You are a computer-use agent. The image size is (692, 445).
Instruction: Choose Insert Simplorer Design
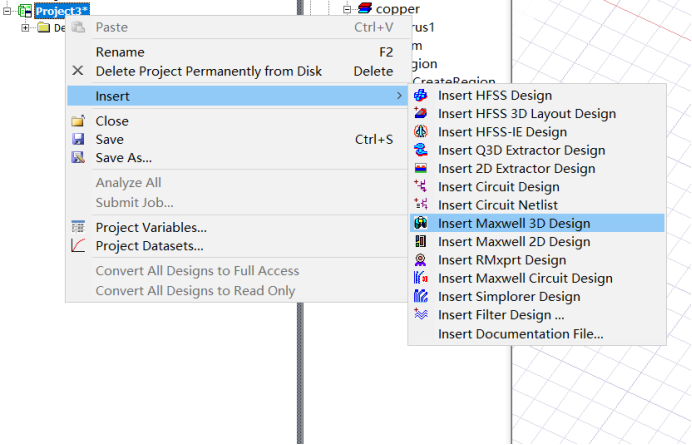537,297
